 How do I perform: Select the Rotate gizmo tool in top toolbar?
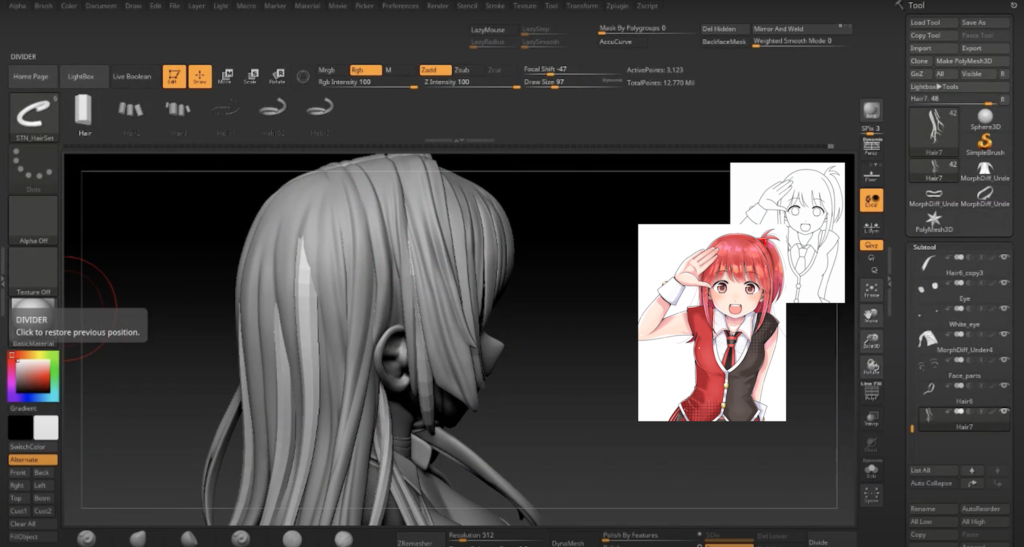pyautogui.click(x=277, y=76)
